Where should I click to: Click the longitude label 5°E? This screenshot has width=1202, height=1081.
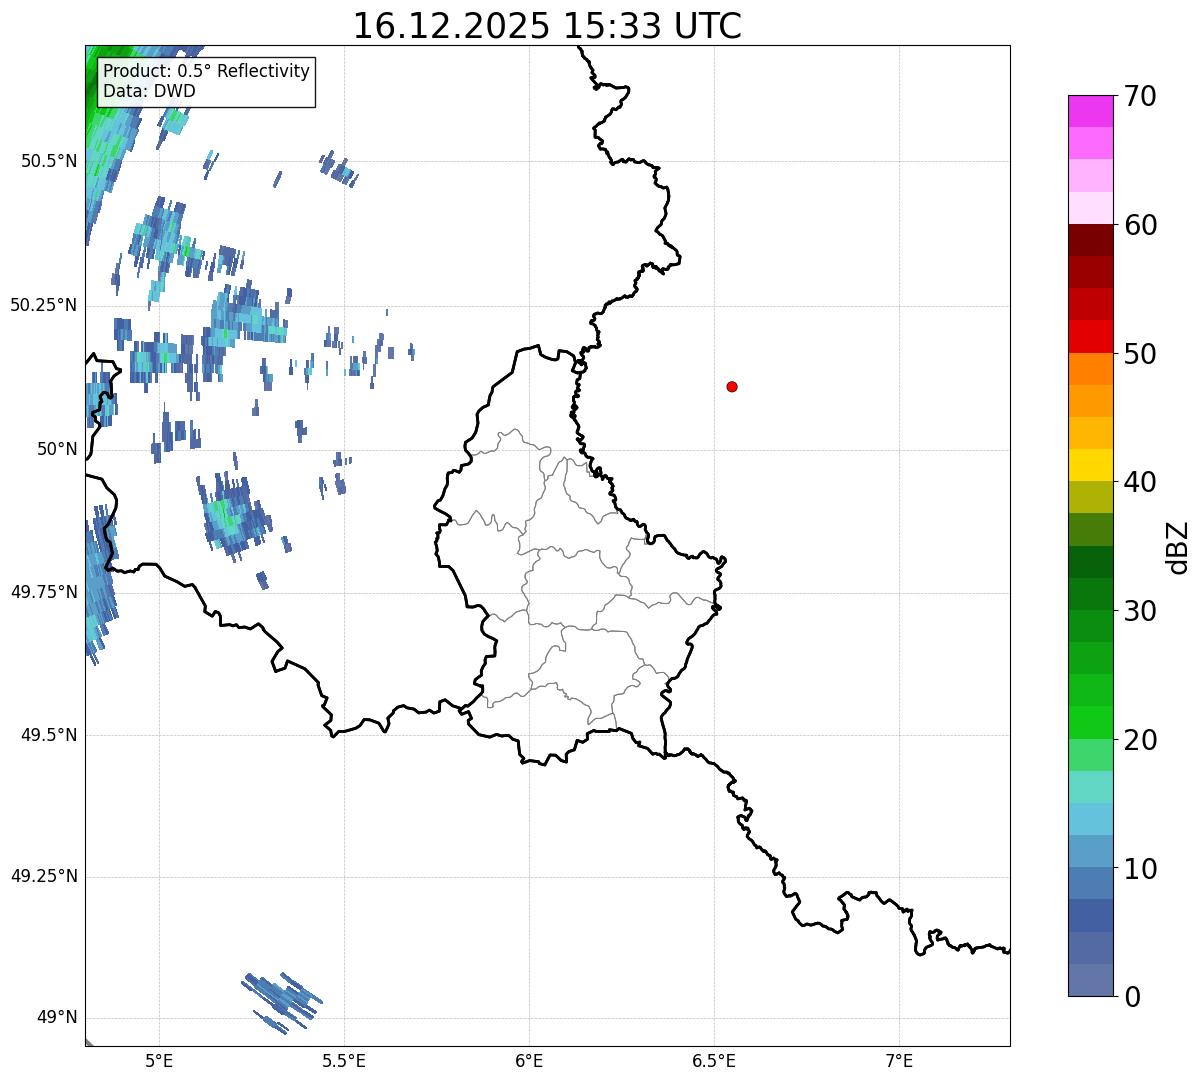coord(159,1060)
